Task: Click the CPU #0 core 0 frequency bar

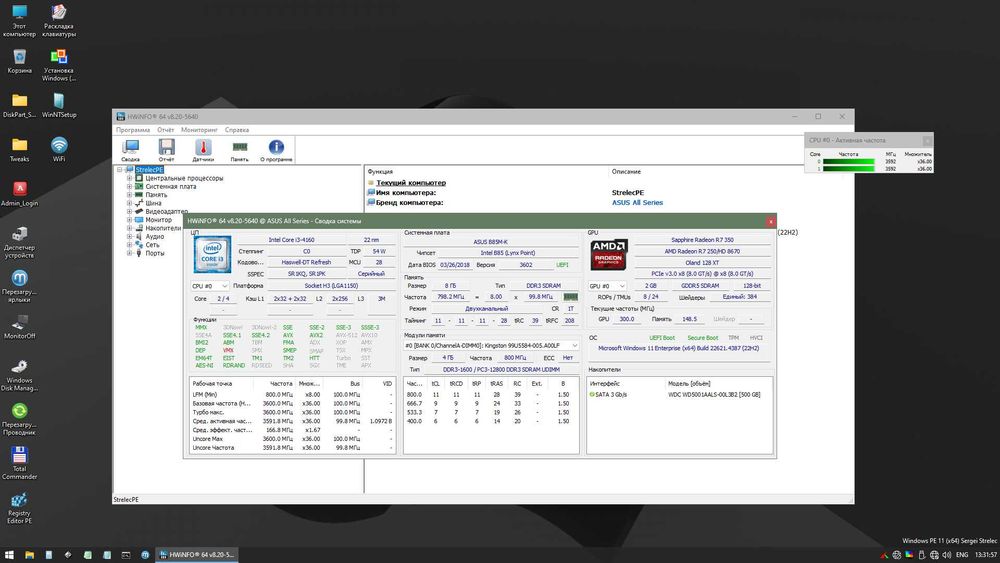Action: coord(848,162)
